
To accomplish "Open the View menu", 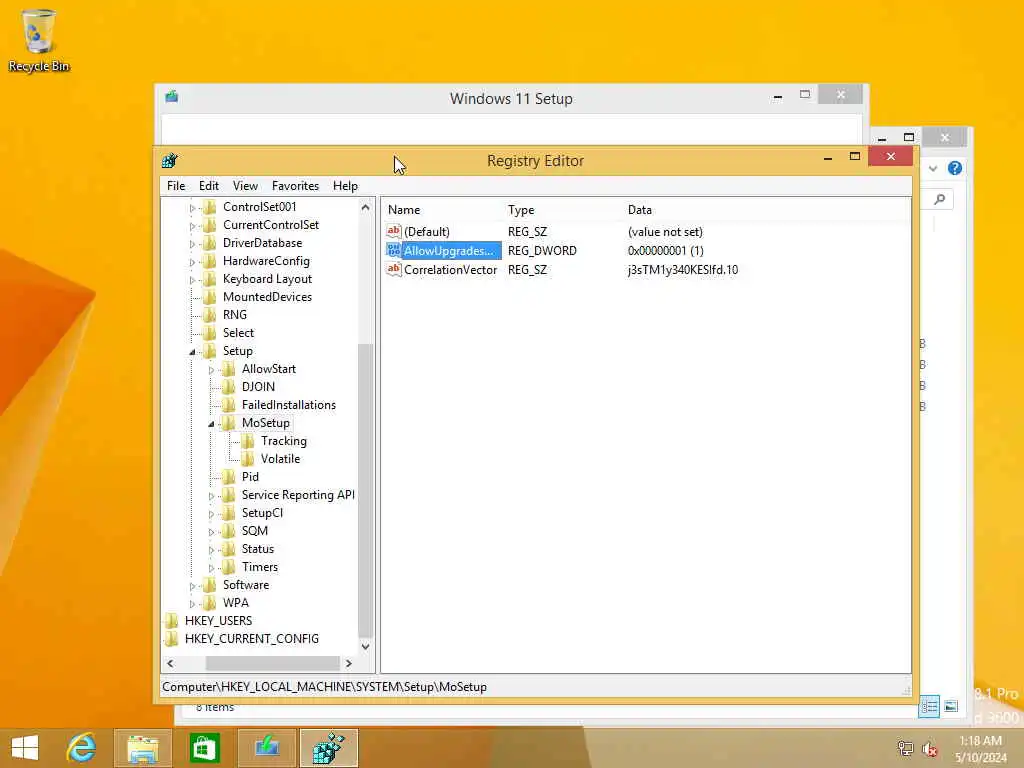I will click(246, 186).
